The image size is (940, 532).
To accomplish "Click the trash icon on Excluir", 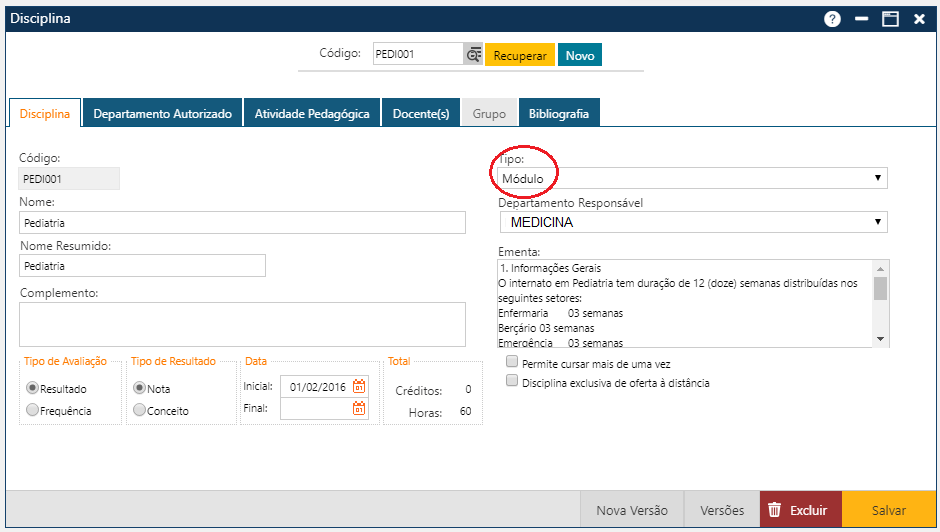I will [x=774, y=510].
